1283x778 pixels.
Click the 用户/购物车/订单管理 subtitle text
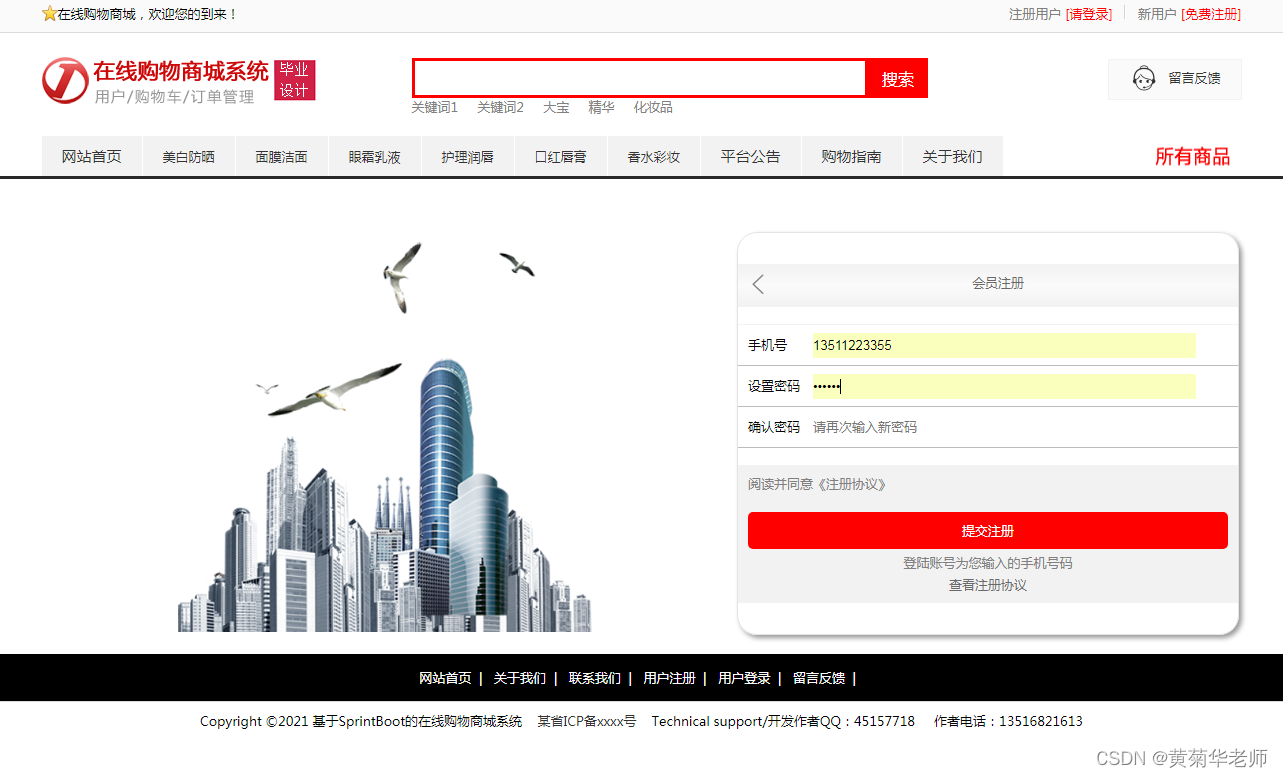(x=175, y=97)
